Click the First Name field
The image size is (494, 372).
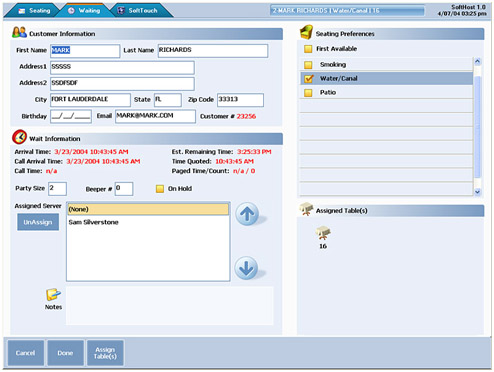pyautogui.click(x=85, y=51)
